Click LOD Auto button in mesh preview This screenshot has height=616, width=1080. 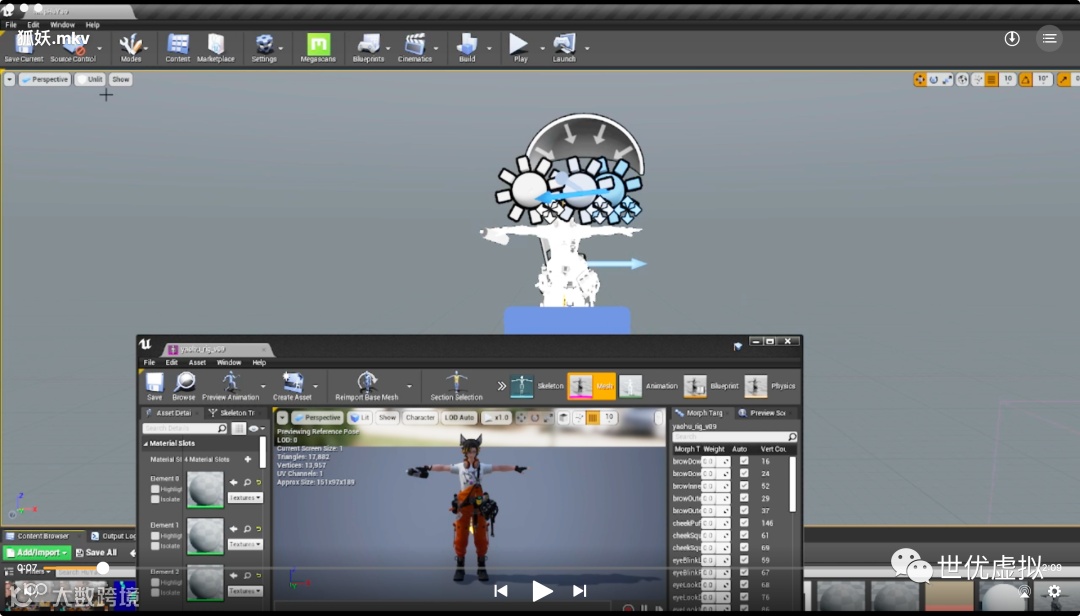[459, 418]
